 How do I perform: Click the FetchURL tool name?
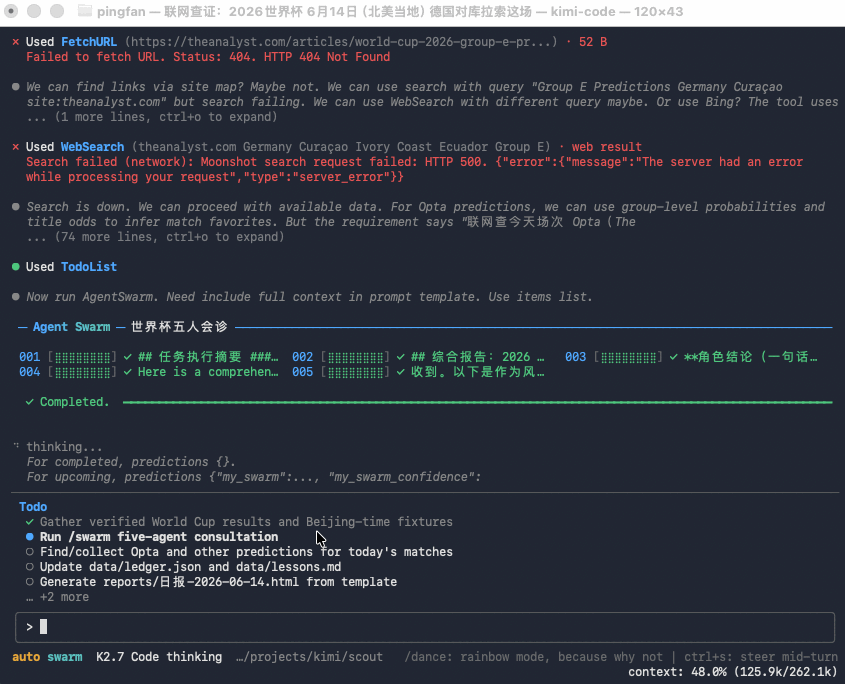click(89, 42)
